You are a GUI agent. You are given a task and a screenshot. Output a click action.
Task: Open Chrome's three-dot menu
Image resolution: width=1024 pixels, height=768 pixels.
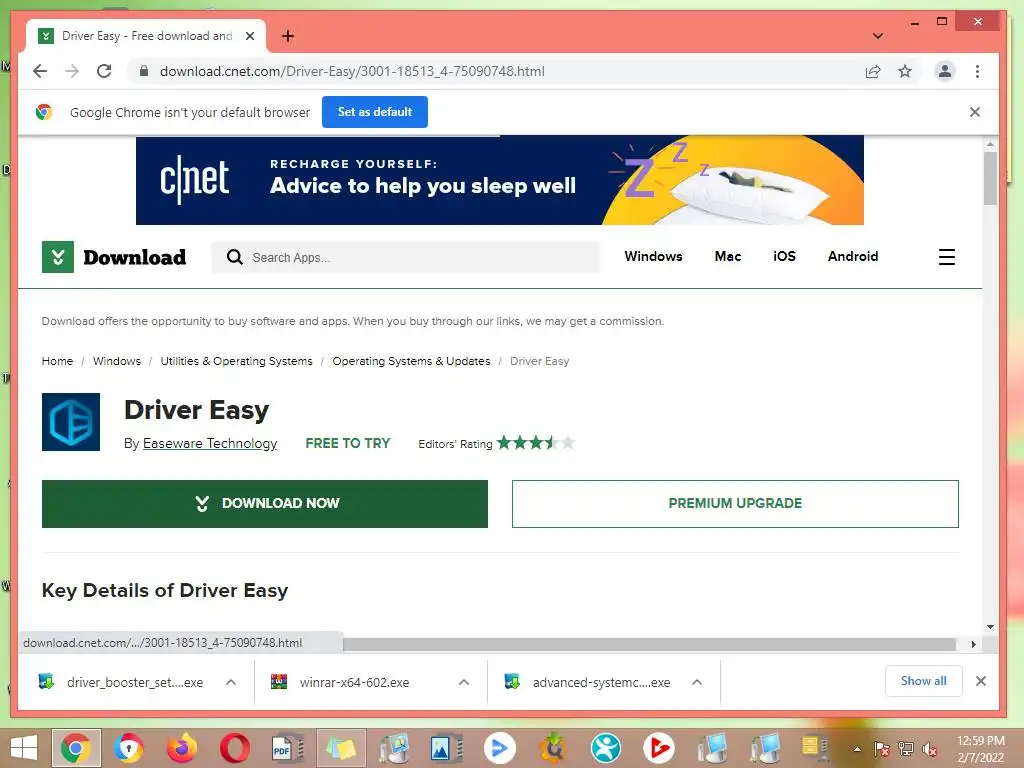(x=977, y=71)
